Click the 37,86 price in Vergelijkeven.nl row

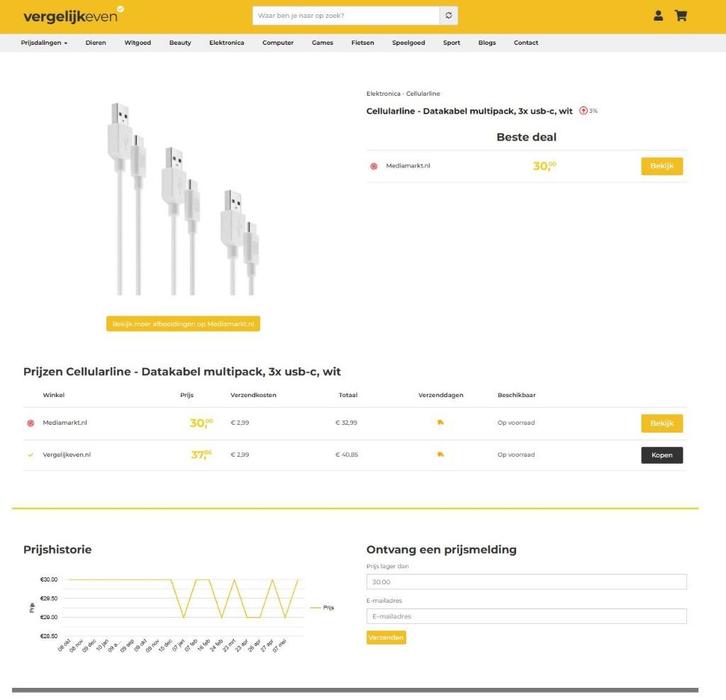201,455
